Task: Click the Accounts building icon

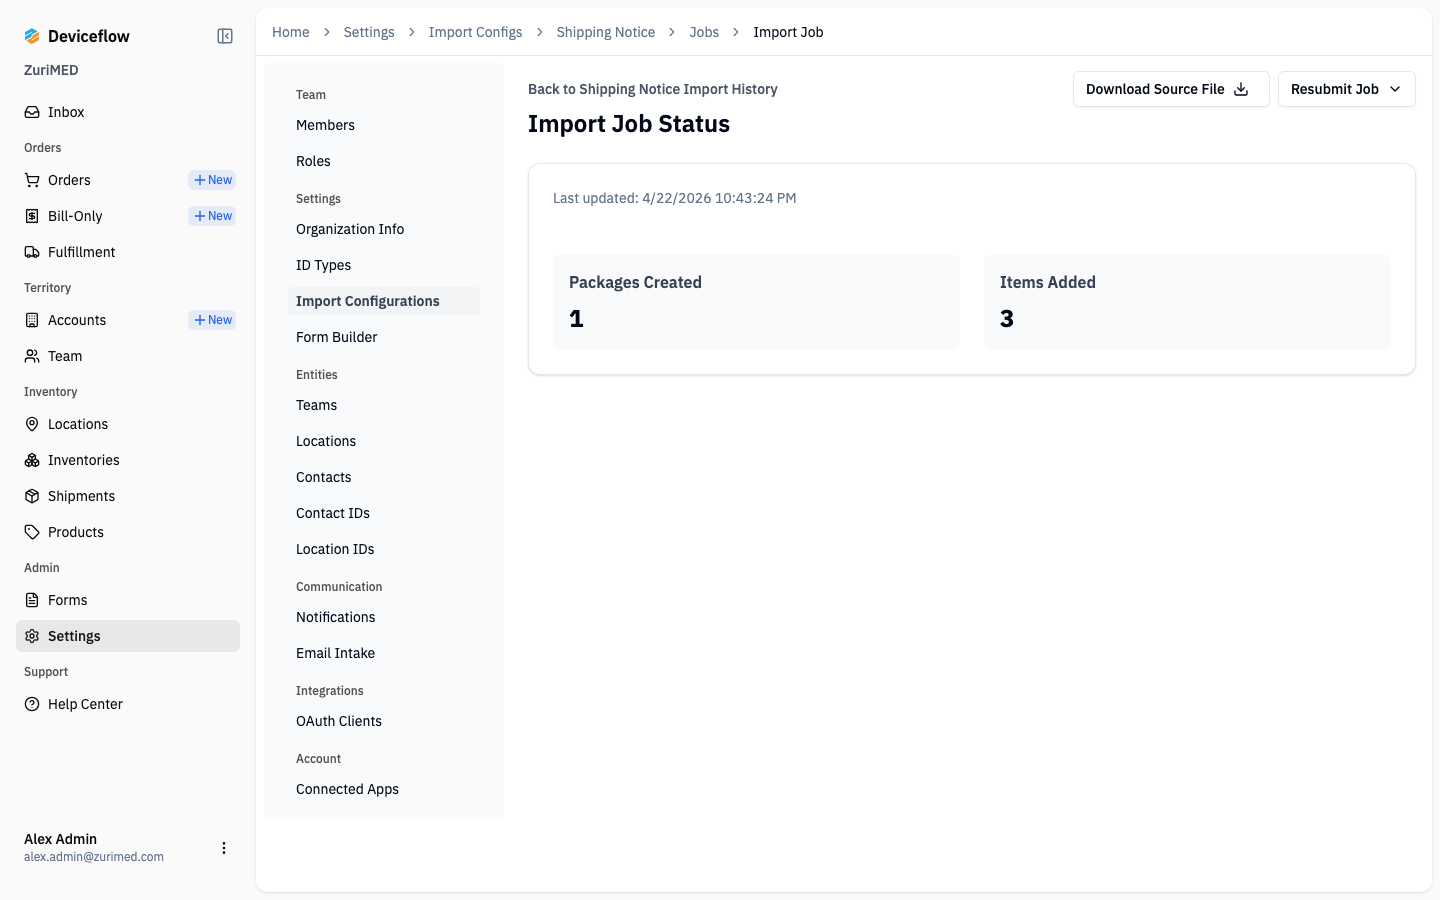Action: tap(32, 320)
